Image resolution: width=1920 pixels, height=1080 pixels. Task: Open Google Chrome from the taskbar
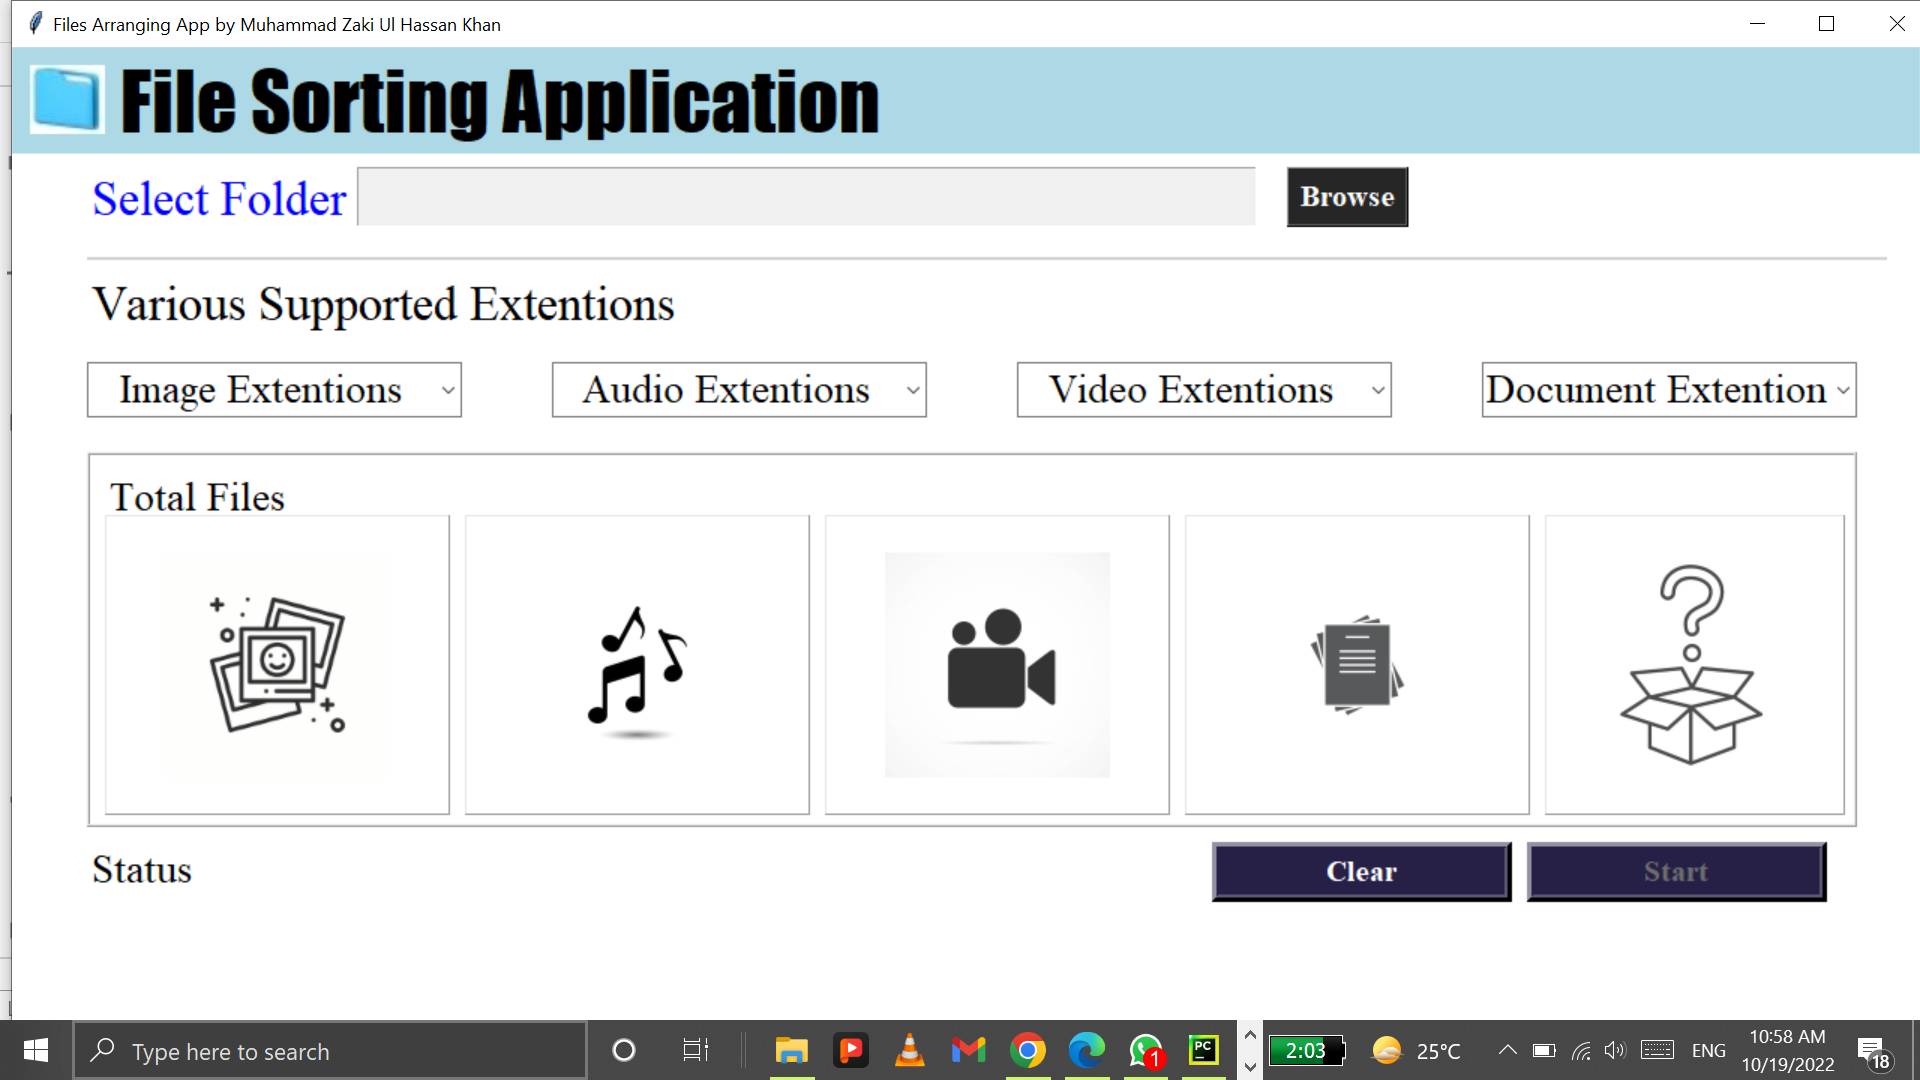[x=1028, y=1051]
